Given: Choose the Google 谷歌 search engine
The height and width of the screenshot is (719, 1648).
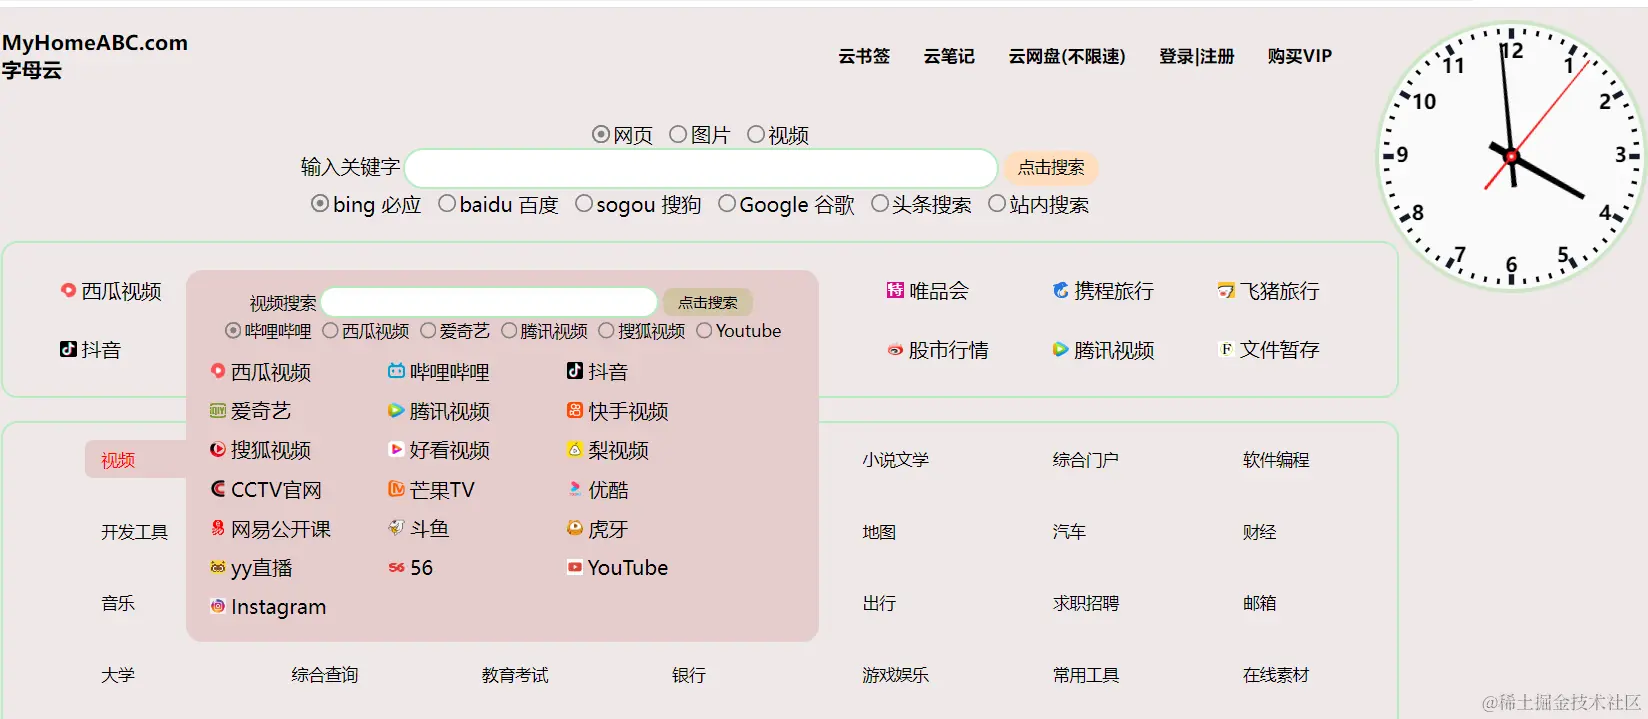Looking at the screenshot, I should coord(727,203).
